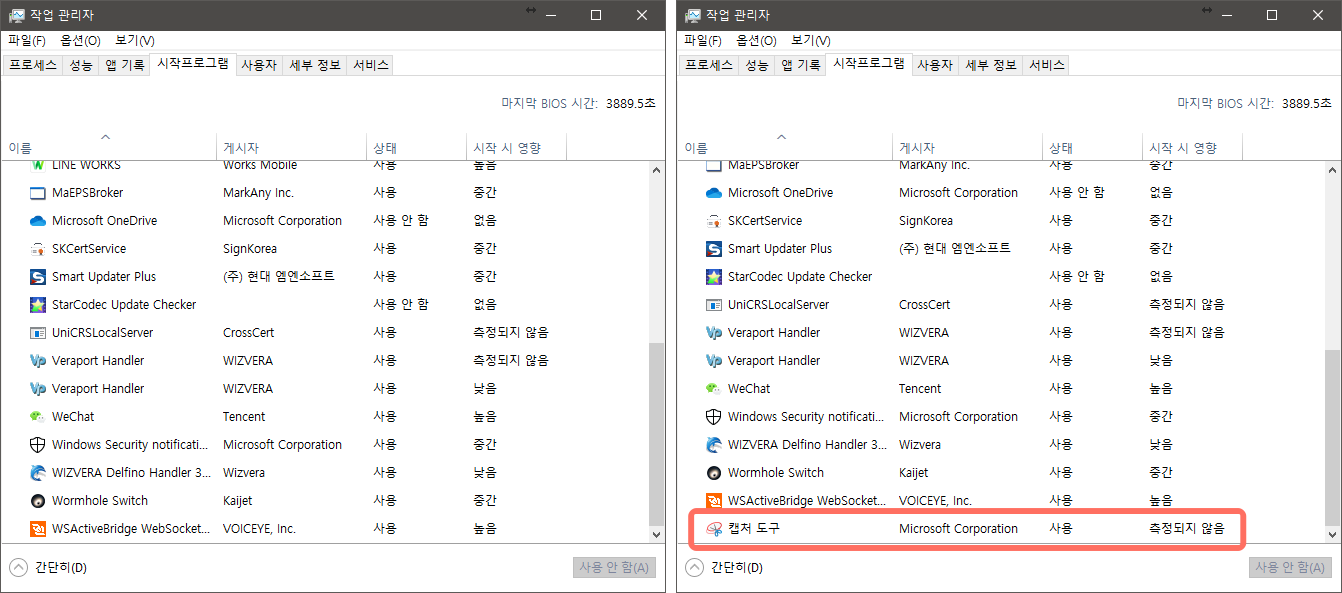
Task: Click Task Manager title bar icon, left window
Action: click(17, 15)
